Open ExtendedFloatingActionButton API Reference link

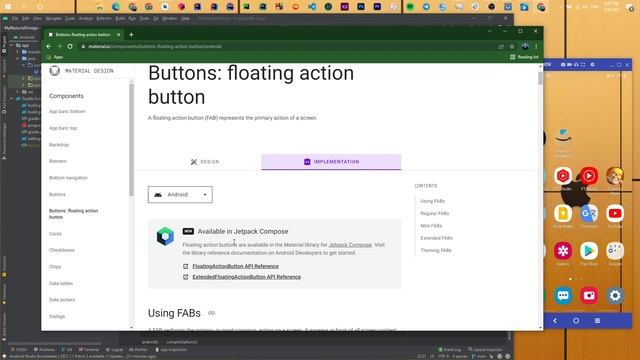pyautogui.click(x=247, y=277)
